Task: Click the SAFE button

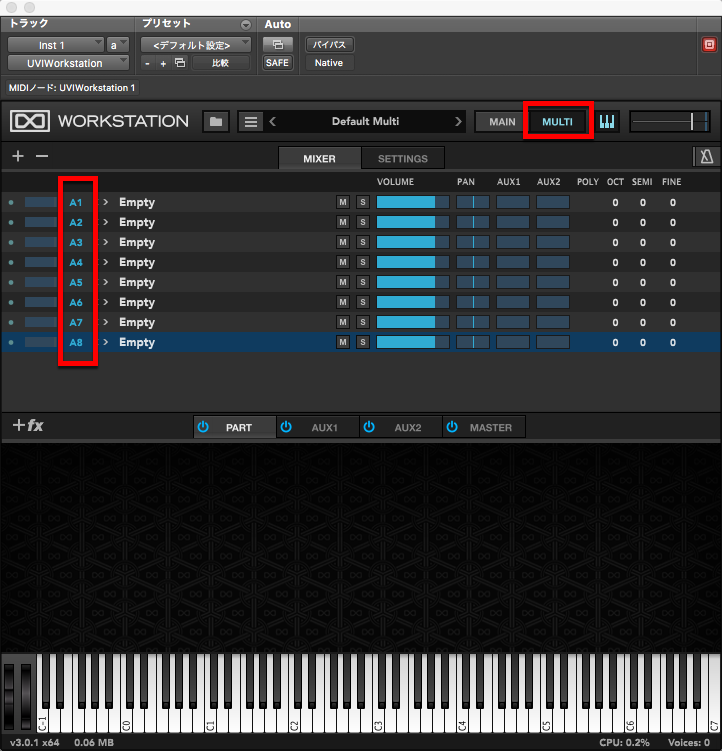Action: (x=277, y=63)
